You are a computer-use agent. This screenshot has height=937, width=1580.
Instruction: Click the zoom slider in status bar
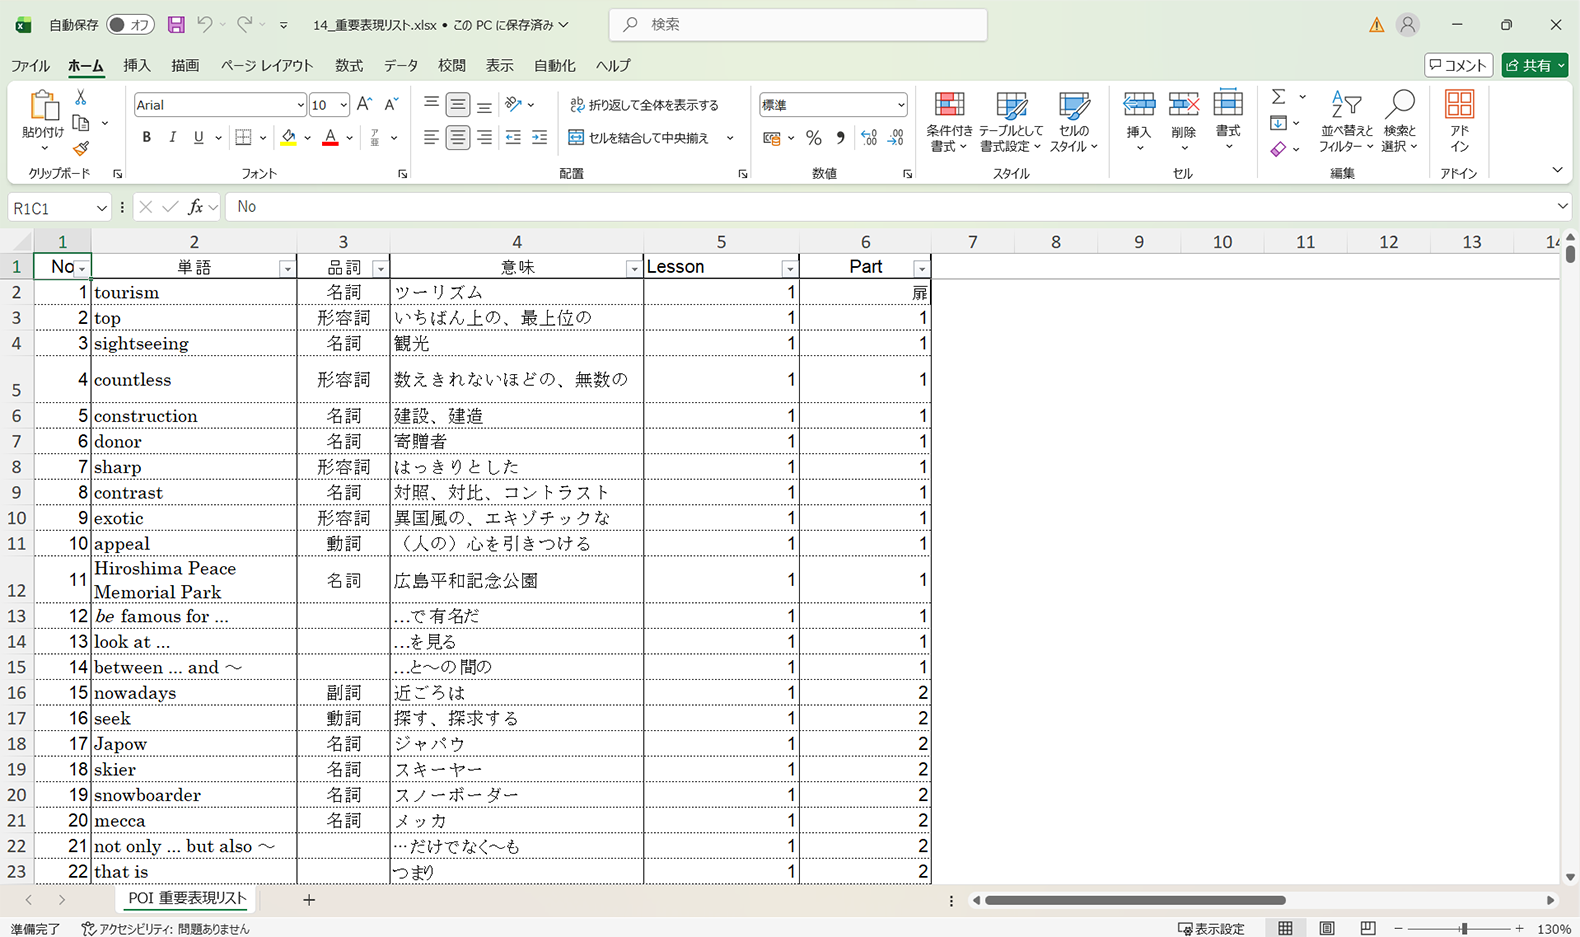point(1463,929)
